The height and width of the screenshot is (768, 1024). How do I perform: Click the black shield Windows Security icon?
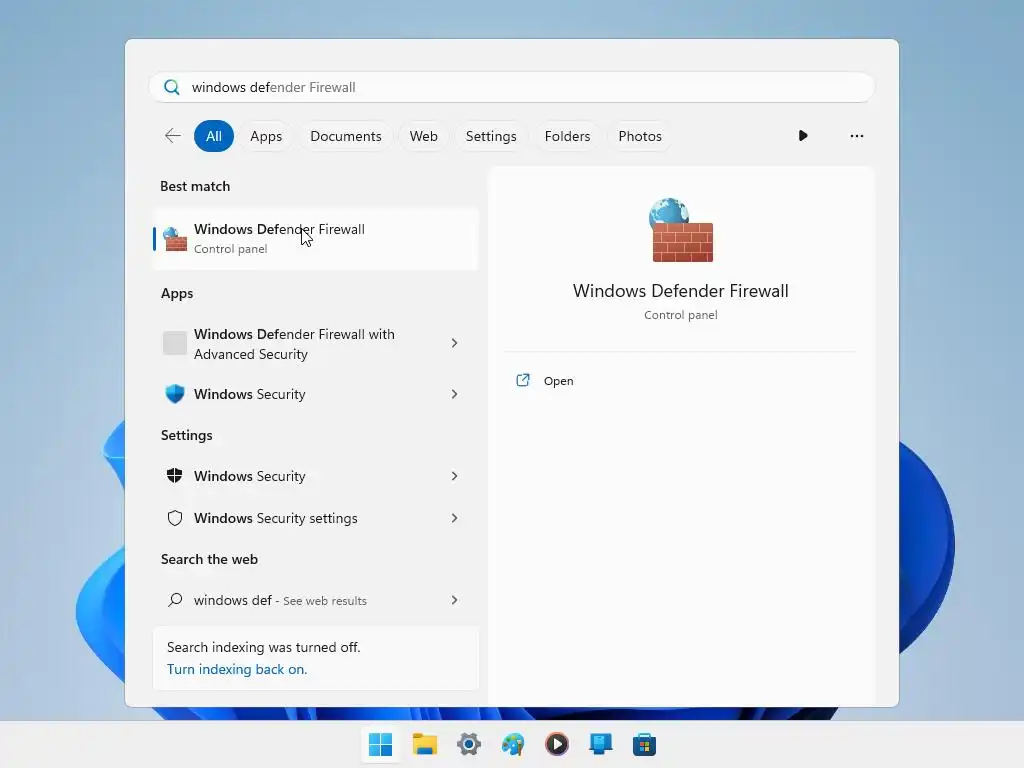click(174, 475)
